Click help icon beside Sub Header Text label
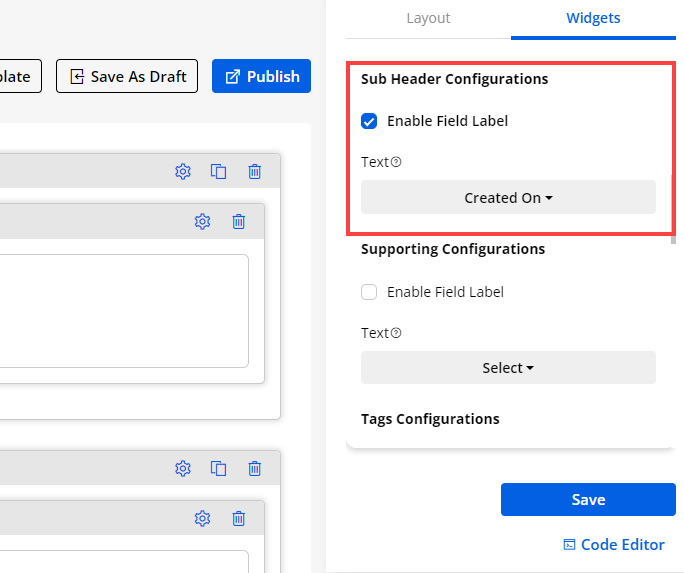This screenshot has height=573, width=684. pos(396,162)
